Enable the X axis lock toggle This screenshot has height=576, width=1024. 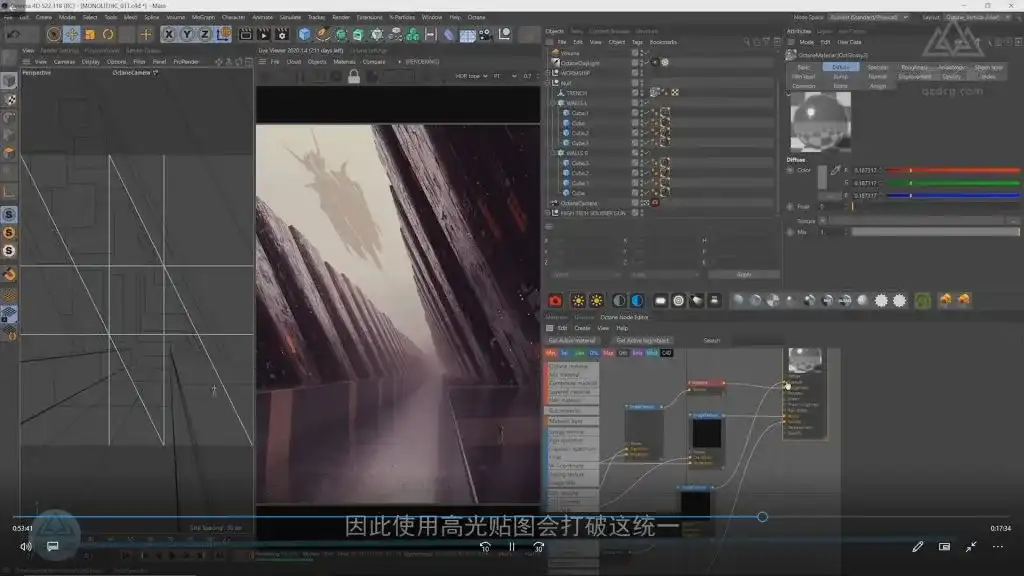pyautogui.click(x=169, y=34)
